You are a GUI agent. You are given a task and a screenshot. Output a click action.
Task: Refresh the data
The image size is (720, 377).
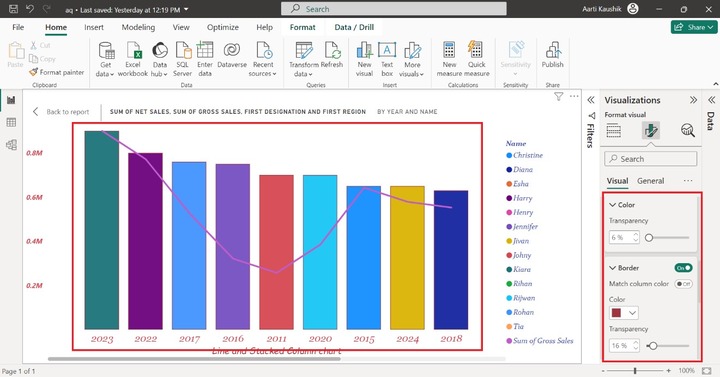[x=332, y=55]
